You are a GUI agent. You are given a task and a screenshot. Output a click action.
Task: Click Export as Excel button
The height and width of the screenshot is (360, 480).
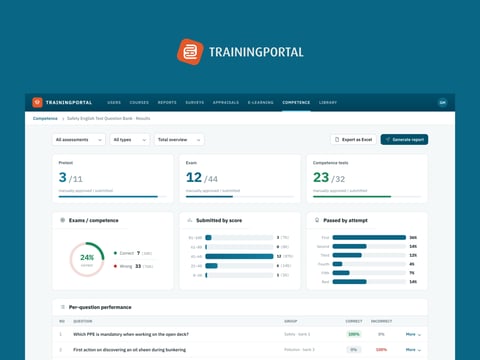(x=353, y=140)
